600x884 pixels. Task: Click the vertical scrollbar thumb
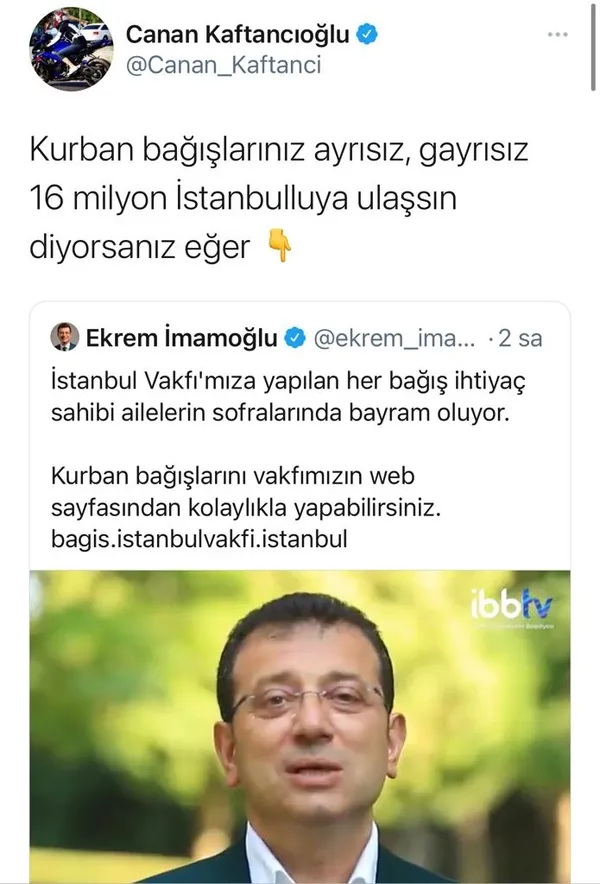(x=593, y=47)
